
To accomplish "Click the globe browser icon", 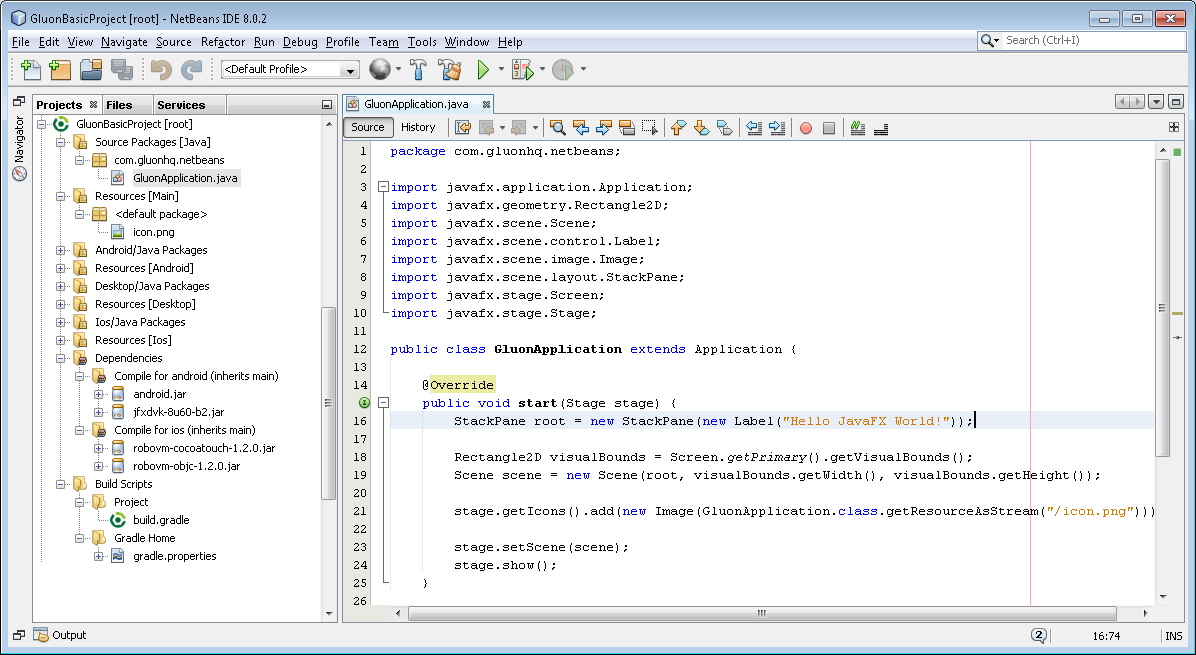I will click(x=380, y=69).
